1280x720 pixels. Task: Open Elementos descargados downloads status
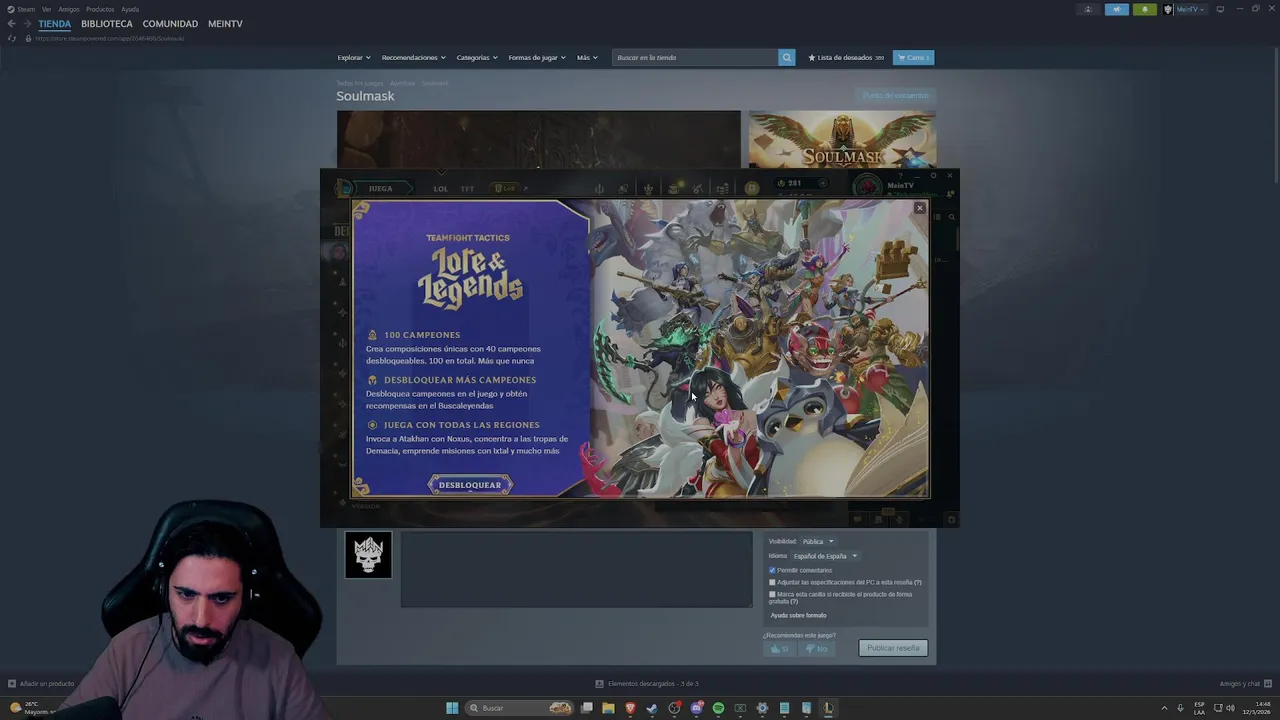(x=647, y=684)
